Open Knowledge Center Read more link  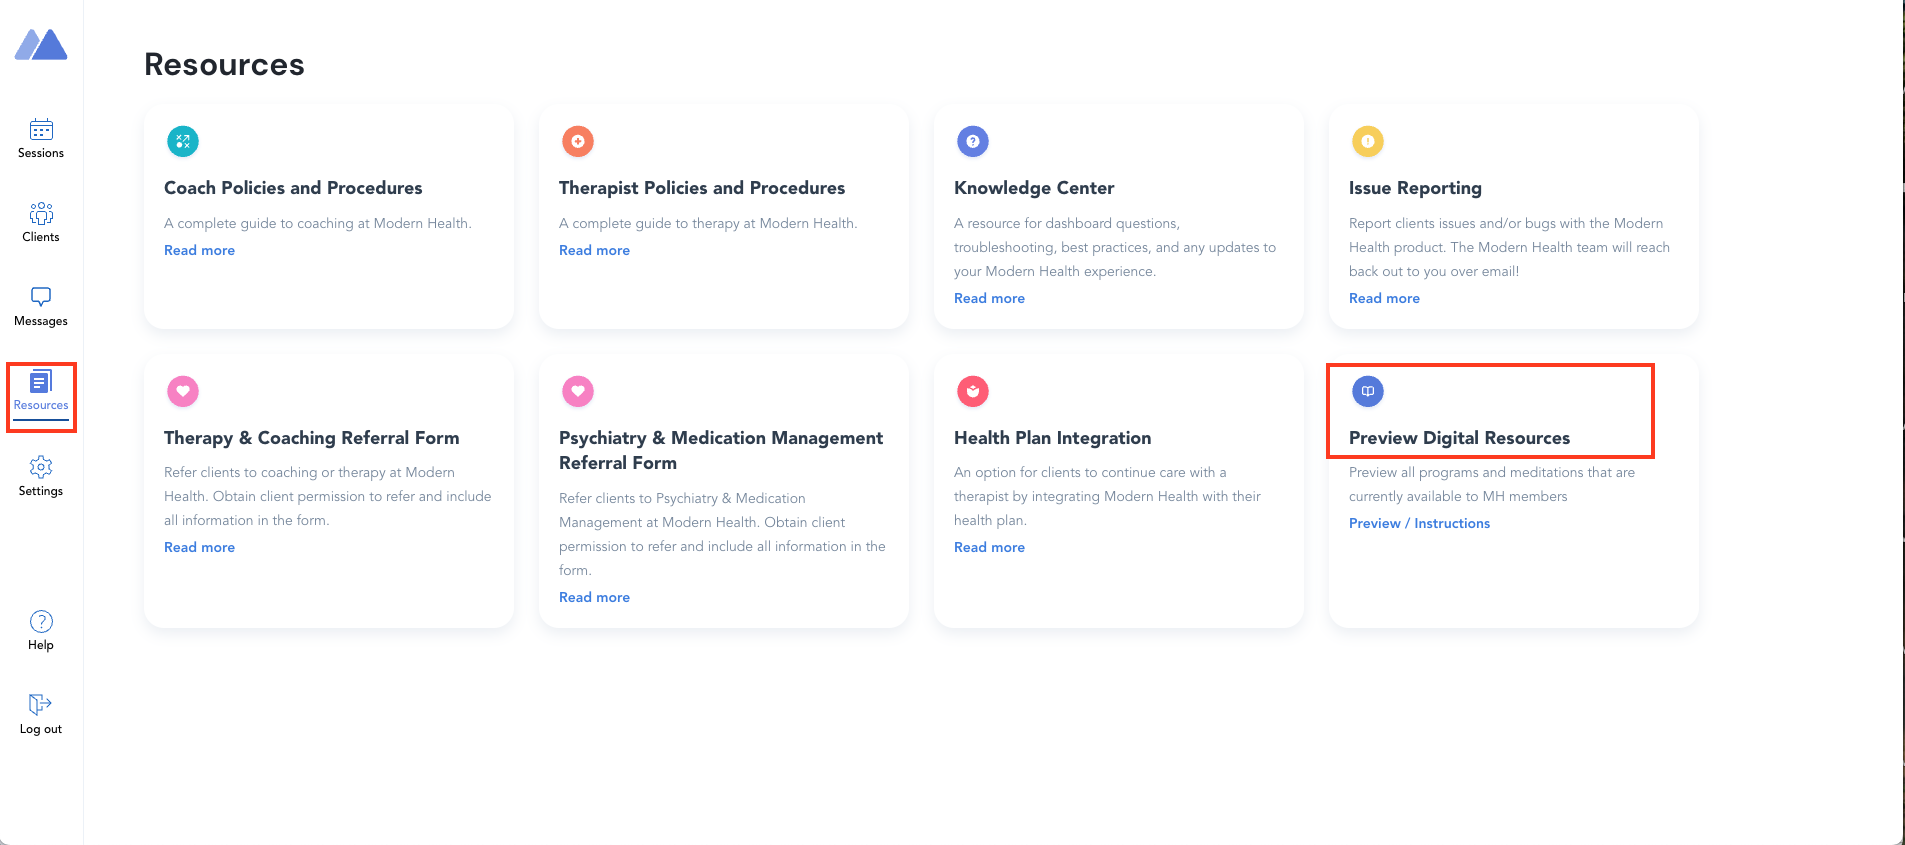pyautogui.click(x=989, y=299)
